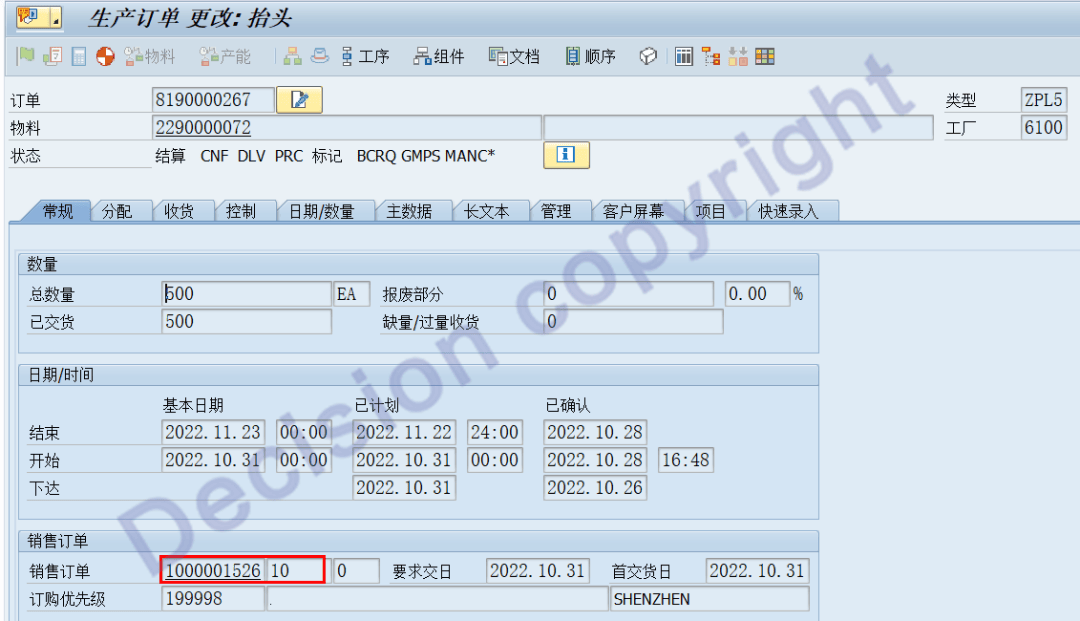The width and height of the screenshot is (1080, 621).
Task: Click the green flag release icon
Action: (x=26, y=57)
